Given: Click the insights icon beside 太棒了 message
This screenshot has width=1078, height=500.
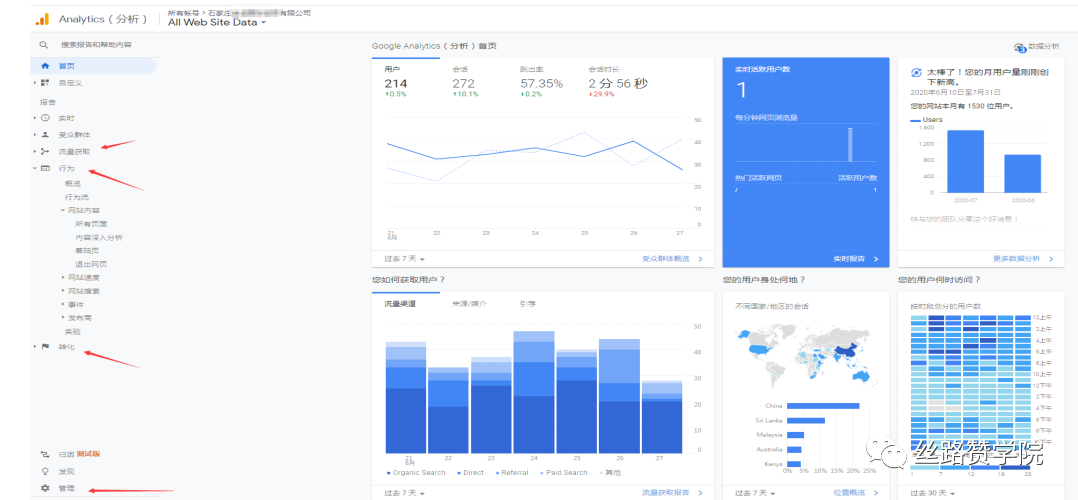Looking at the screenshot, I should 916,72.
